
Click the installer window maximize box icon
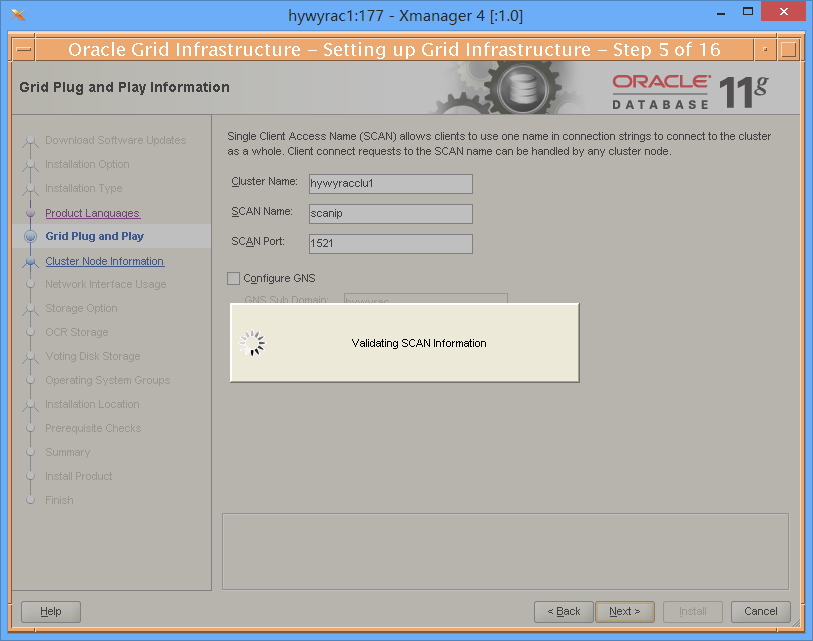pos(789,50)
